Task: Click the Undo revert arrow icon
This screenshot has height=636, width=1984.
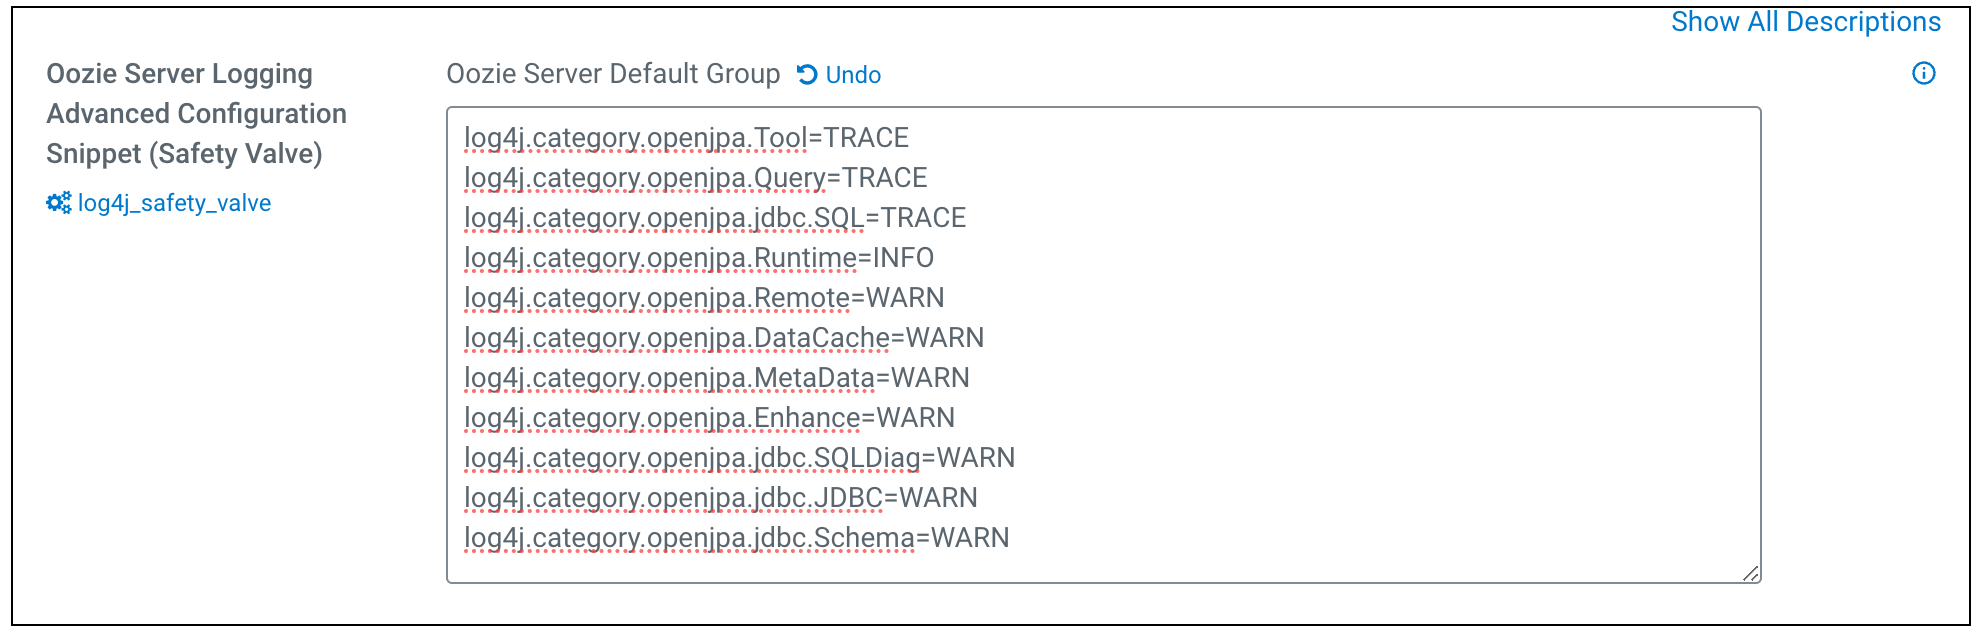Action: tap(809, 74)
